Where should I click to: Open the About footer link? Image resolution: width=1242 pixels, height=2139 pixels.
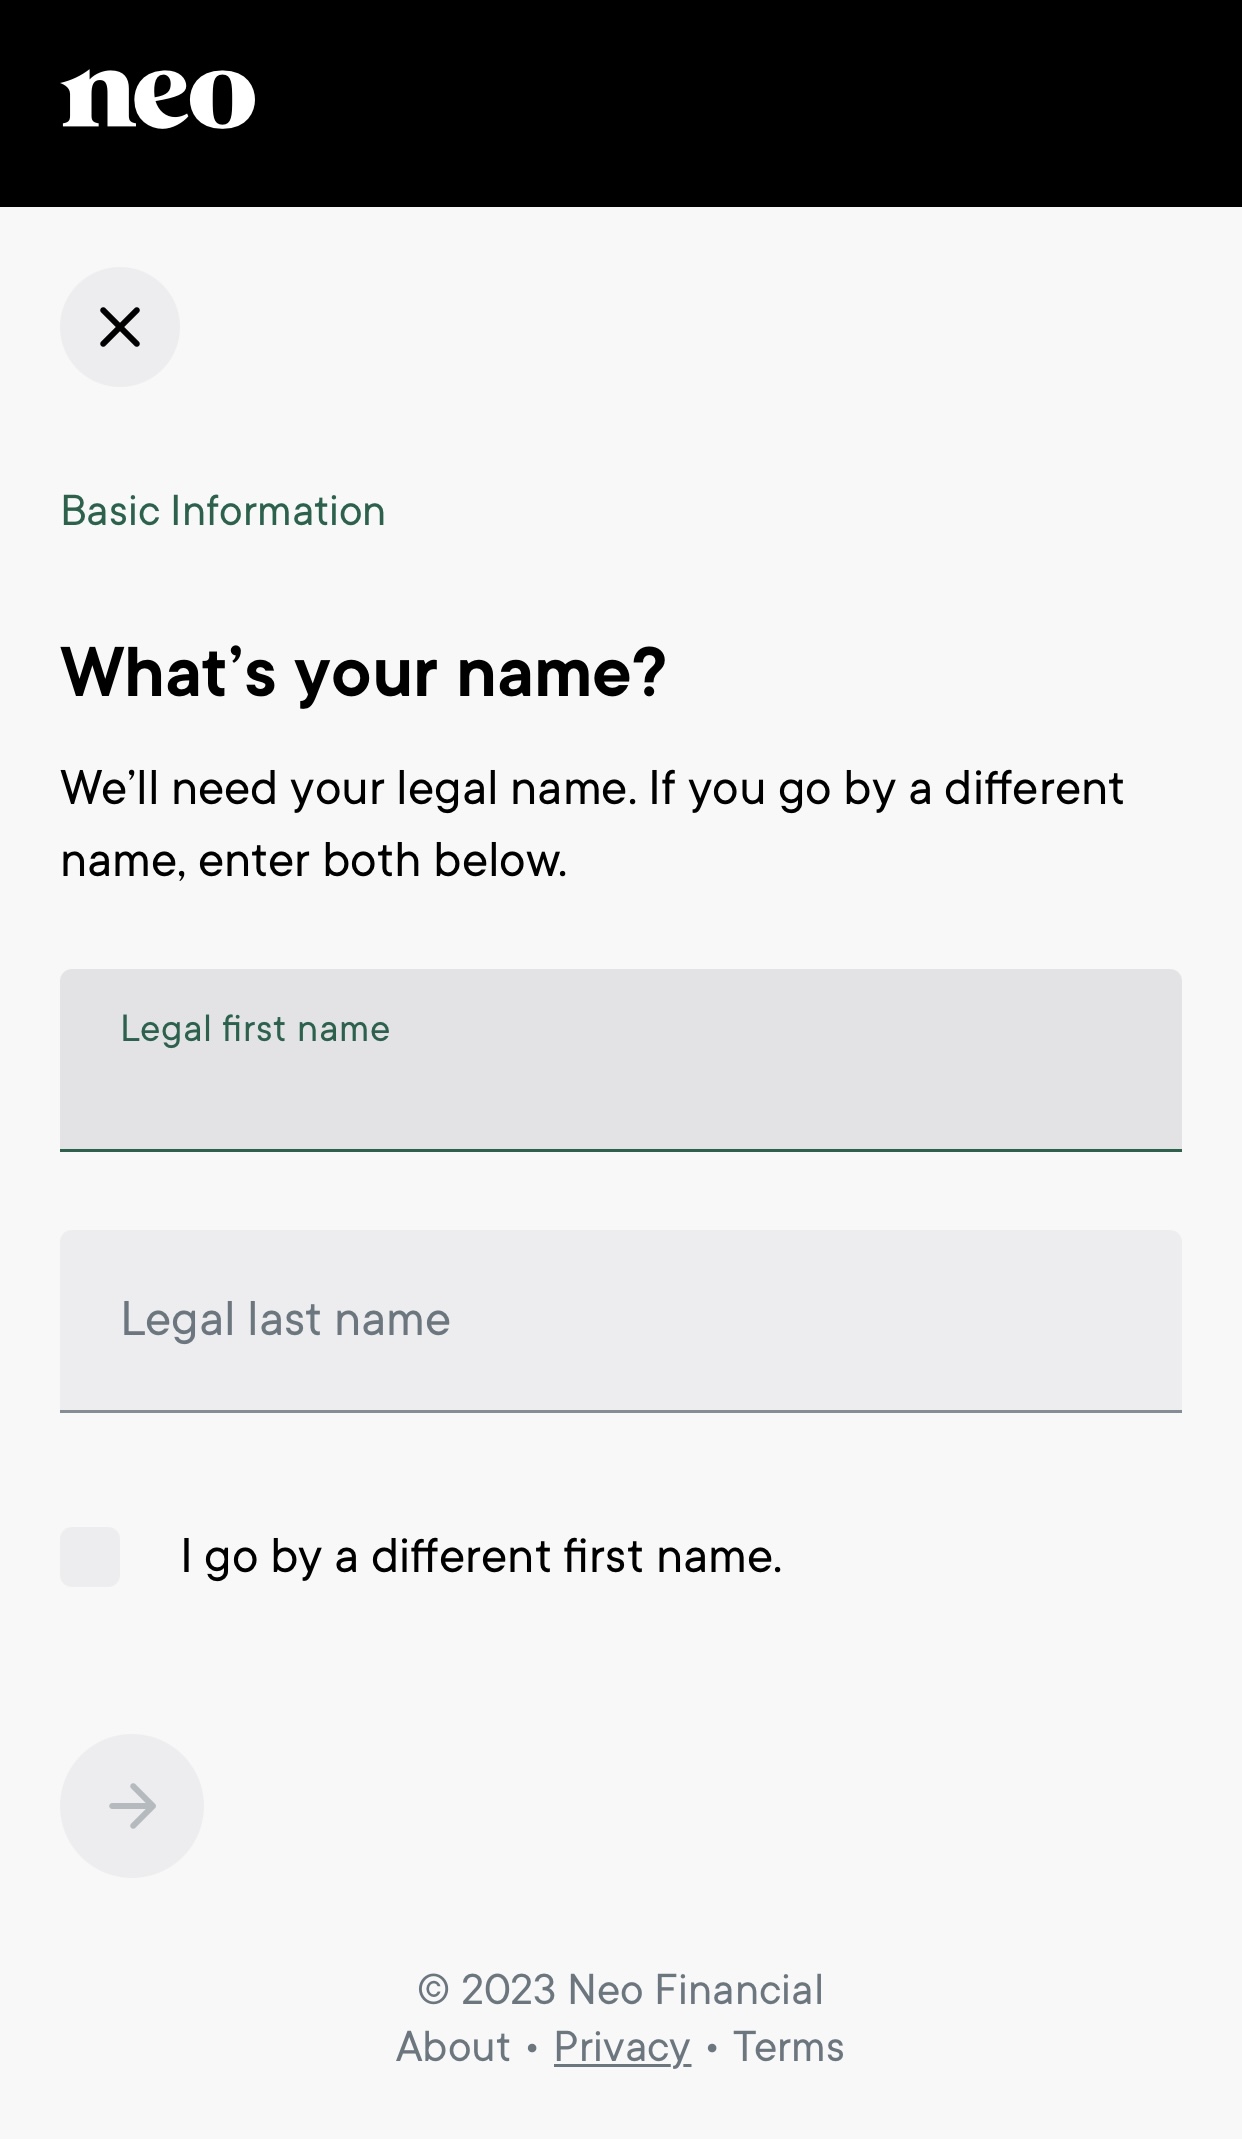(x=454, y=2047)
